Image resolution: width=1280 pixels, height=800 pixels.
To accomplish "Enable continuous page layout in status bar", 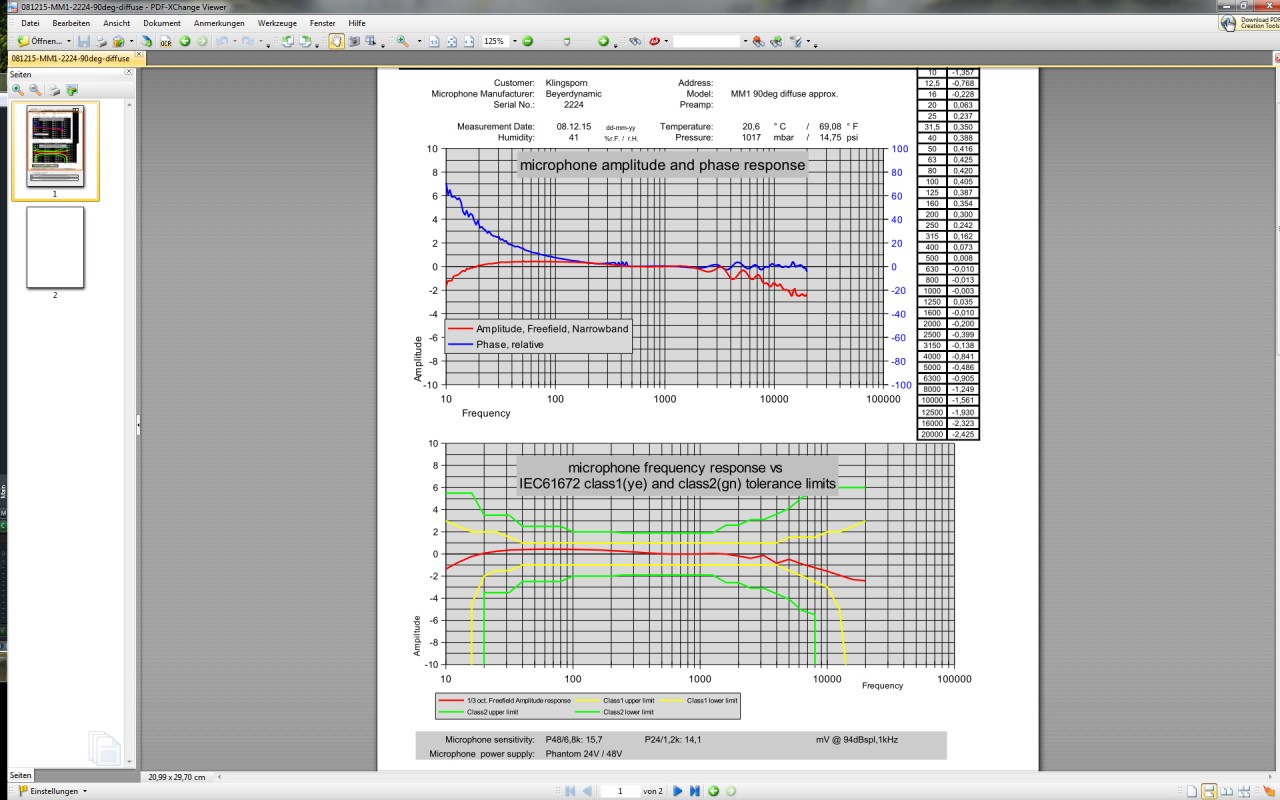I will (x=1209, y=791).
